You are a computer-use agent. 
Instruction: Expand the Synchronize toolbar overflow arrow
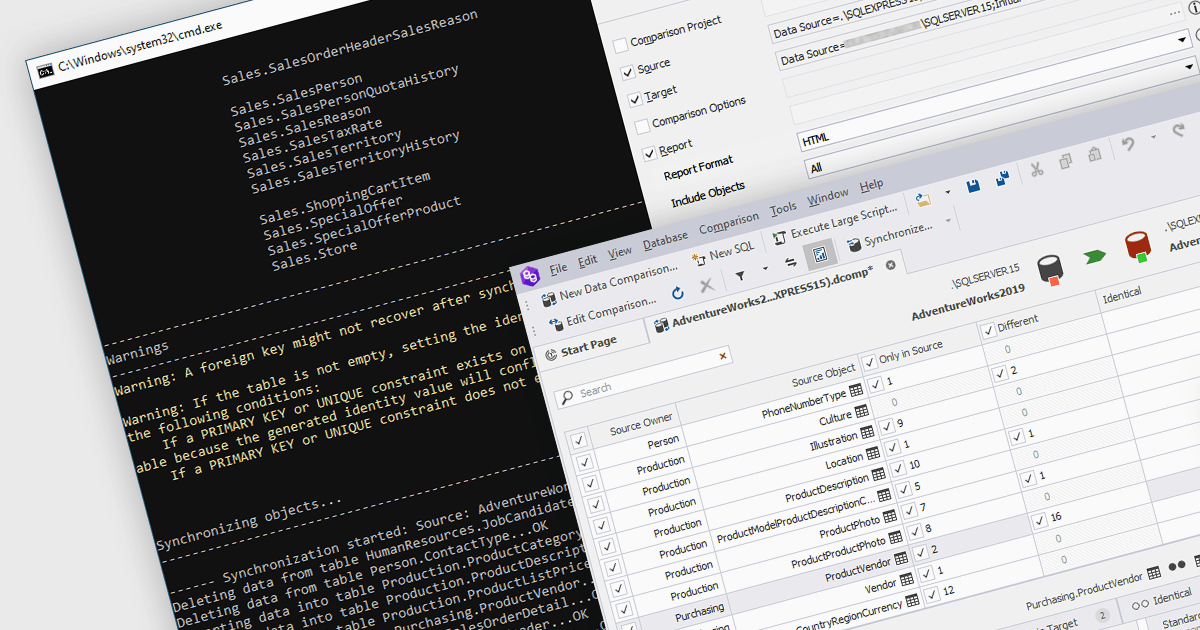(x=947, y=221)
